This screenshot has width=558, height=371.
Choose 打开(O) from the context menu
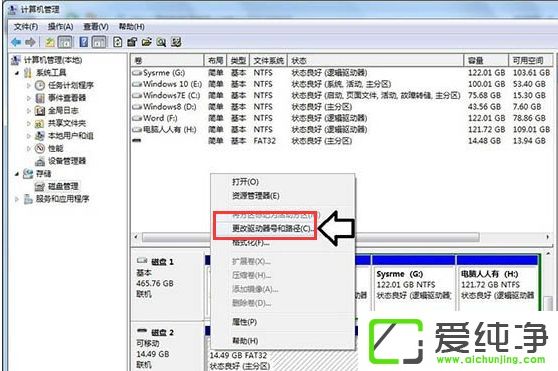tap(246, 182)
